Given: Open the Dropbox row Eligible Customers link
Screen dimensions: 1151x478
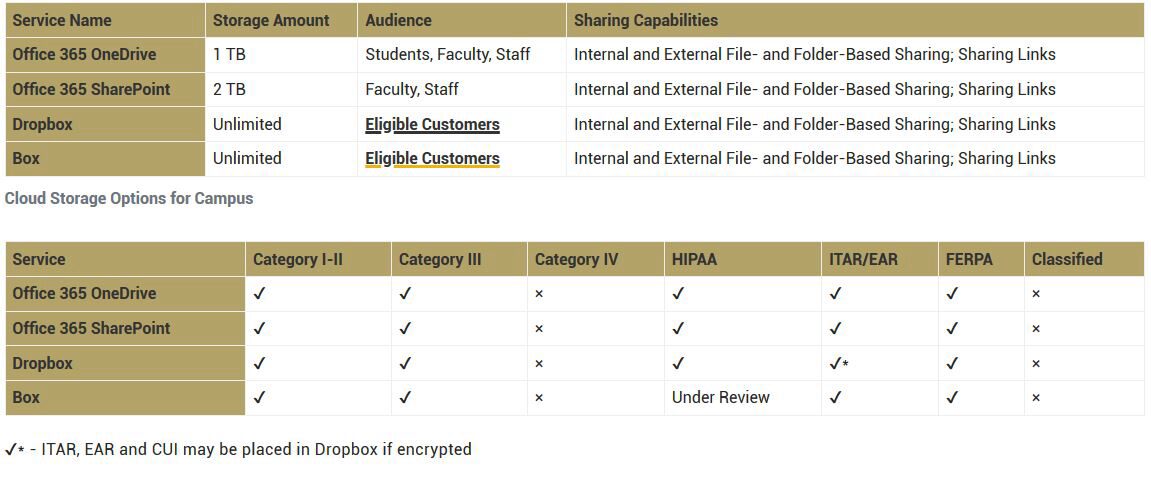Looking at the screenshot, I should (432, 124).
